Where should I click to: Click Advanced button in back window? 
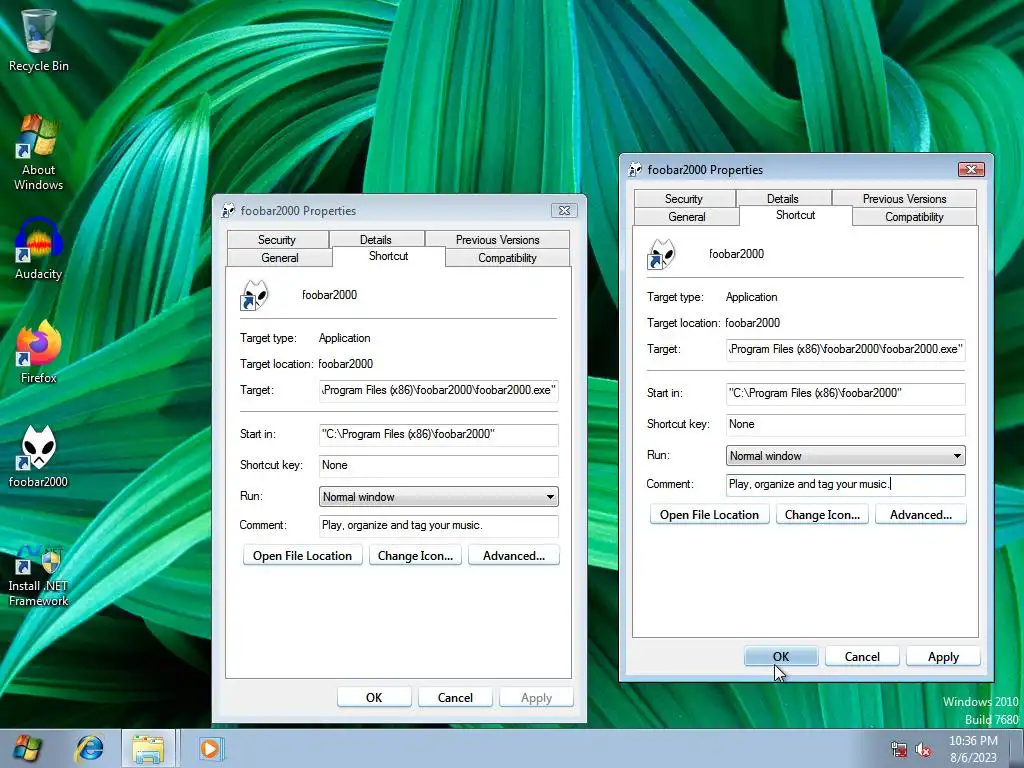click(x=514, y=556)
